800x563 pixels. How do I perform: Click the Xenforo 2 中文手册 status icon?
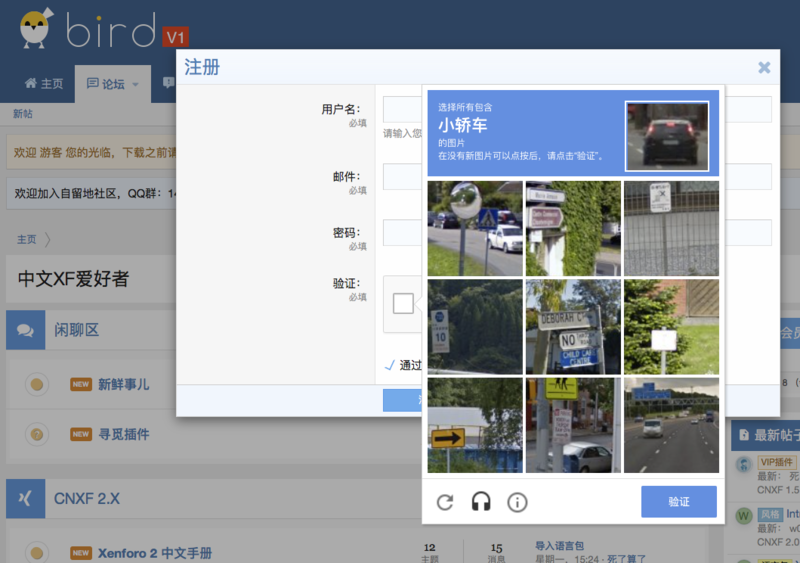37,553
